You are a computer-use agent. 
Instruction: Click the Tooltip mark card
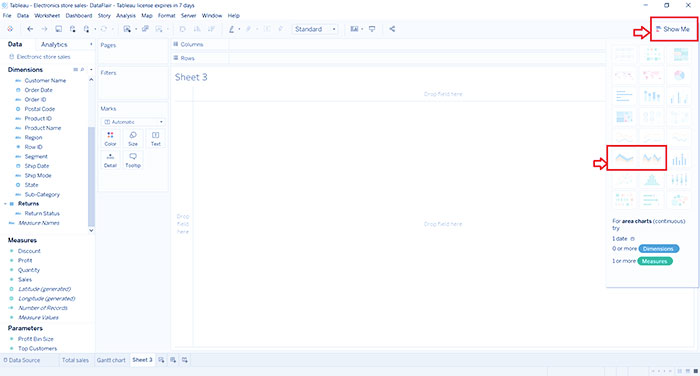(x=133, y=160)
